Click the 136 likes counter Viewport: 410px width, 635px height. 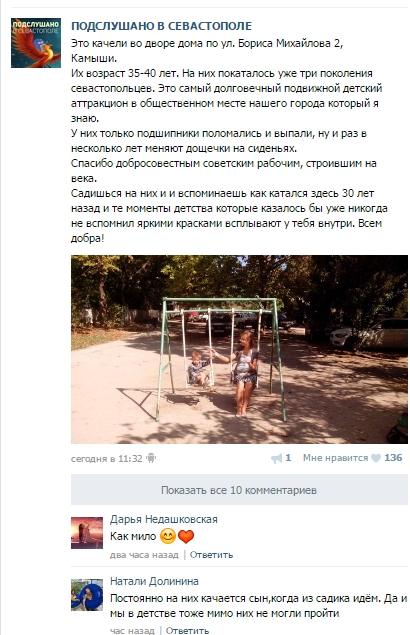[x=393, y=458]
